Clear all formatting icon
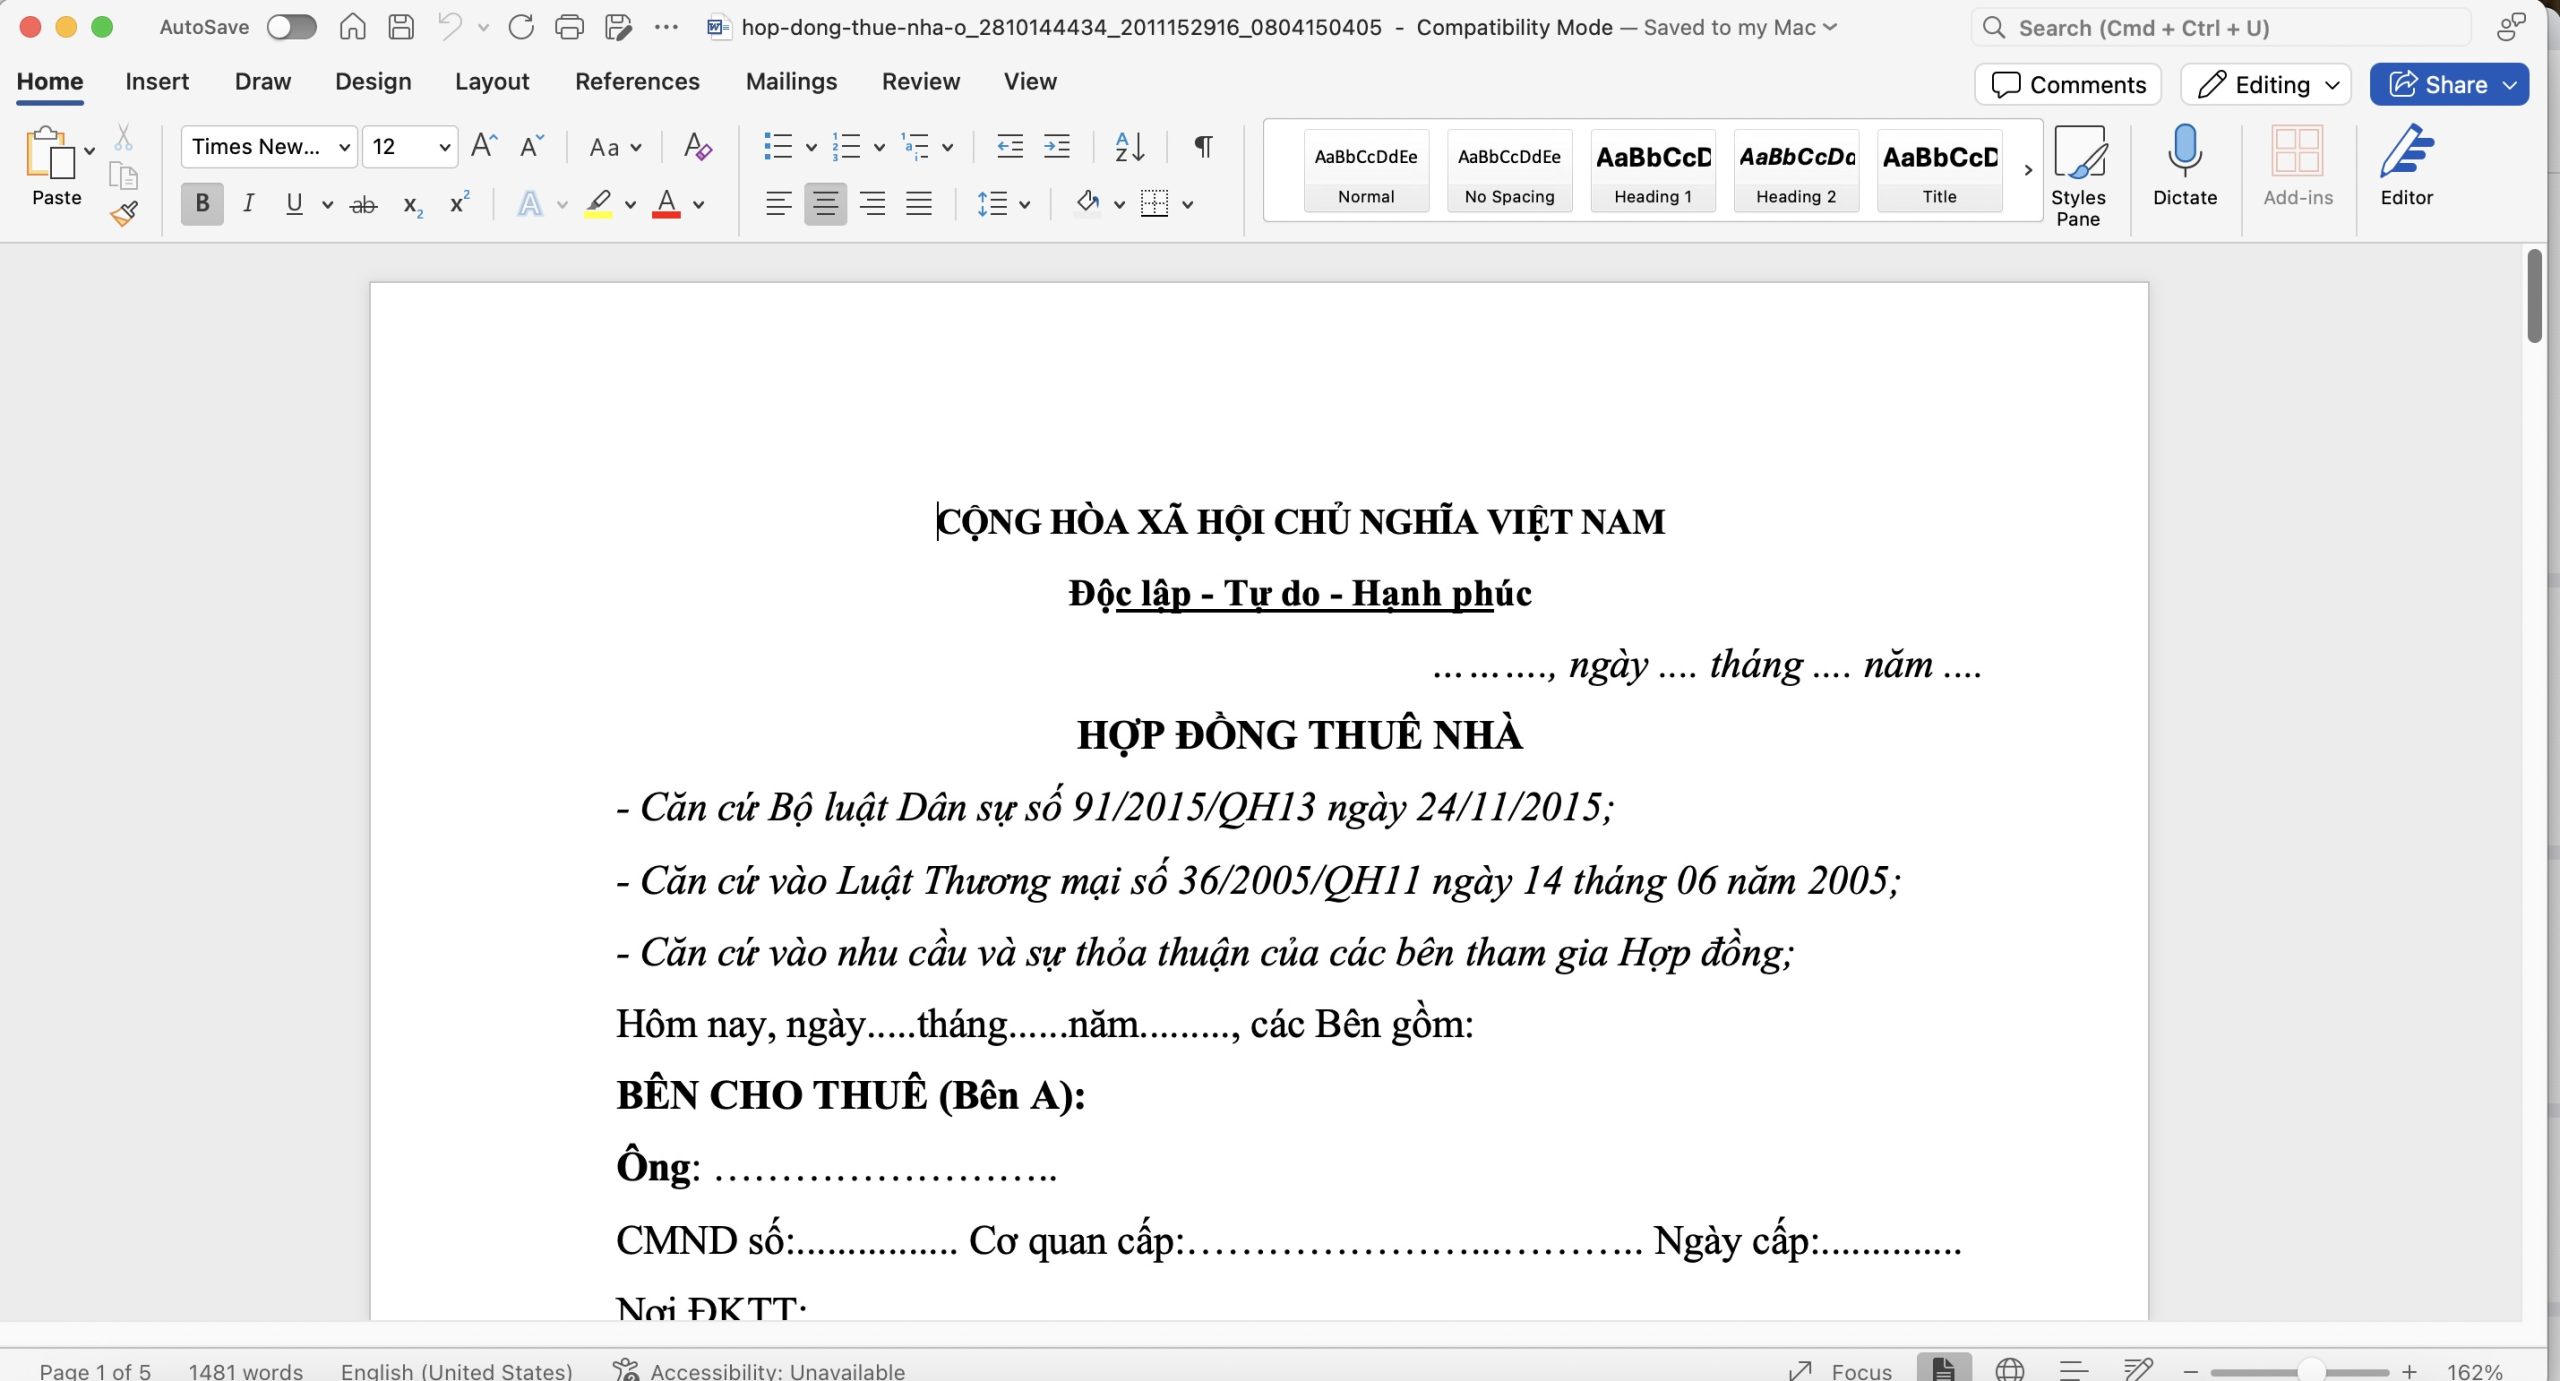 (698, 147)
